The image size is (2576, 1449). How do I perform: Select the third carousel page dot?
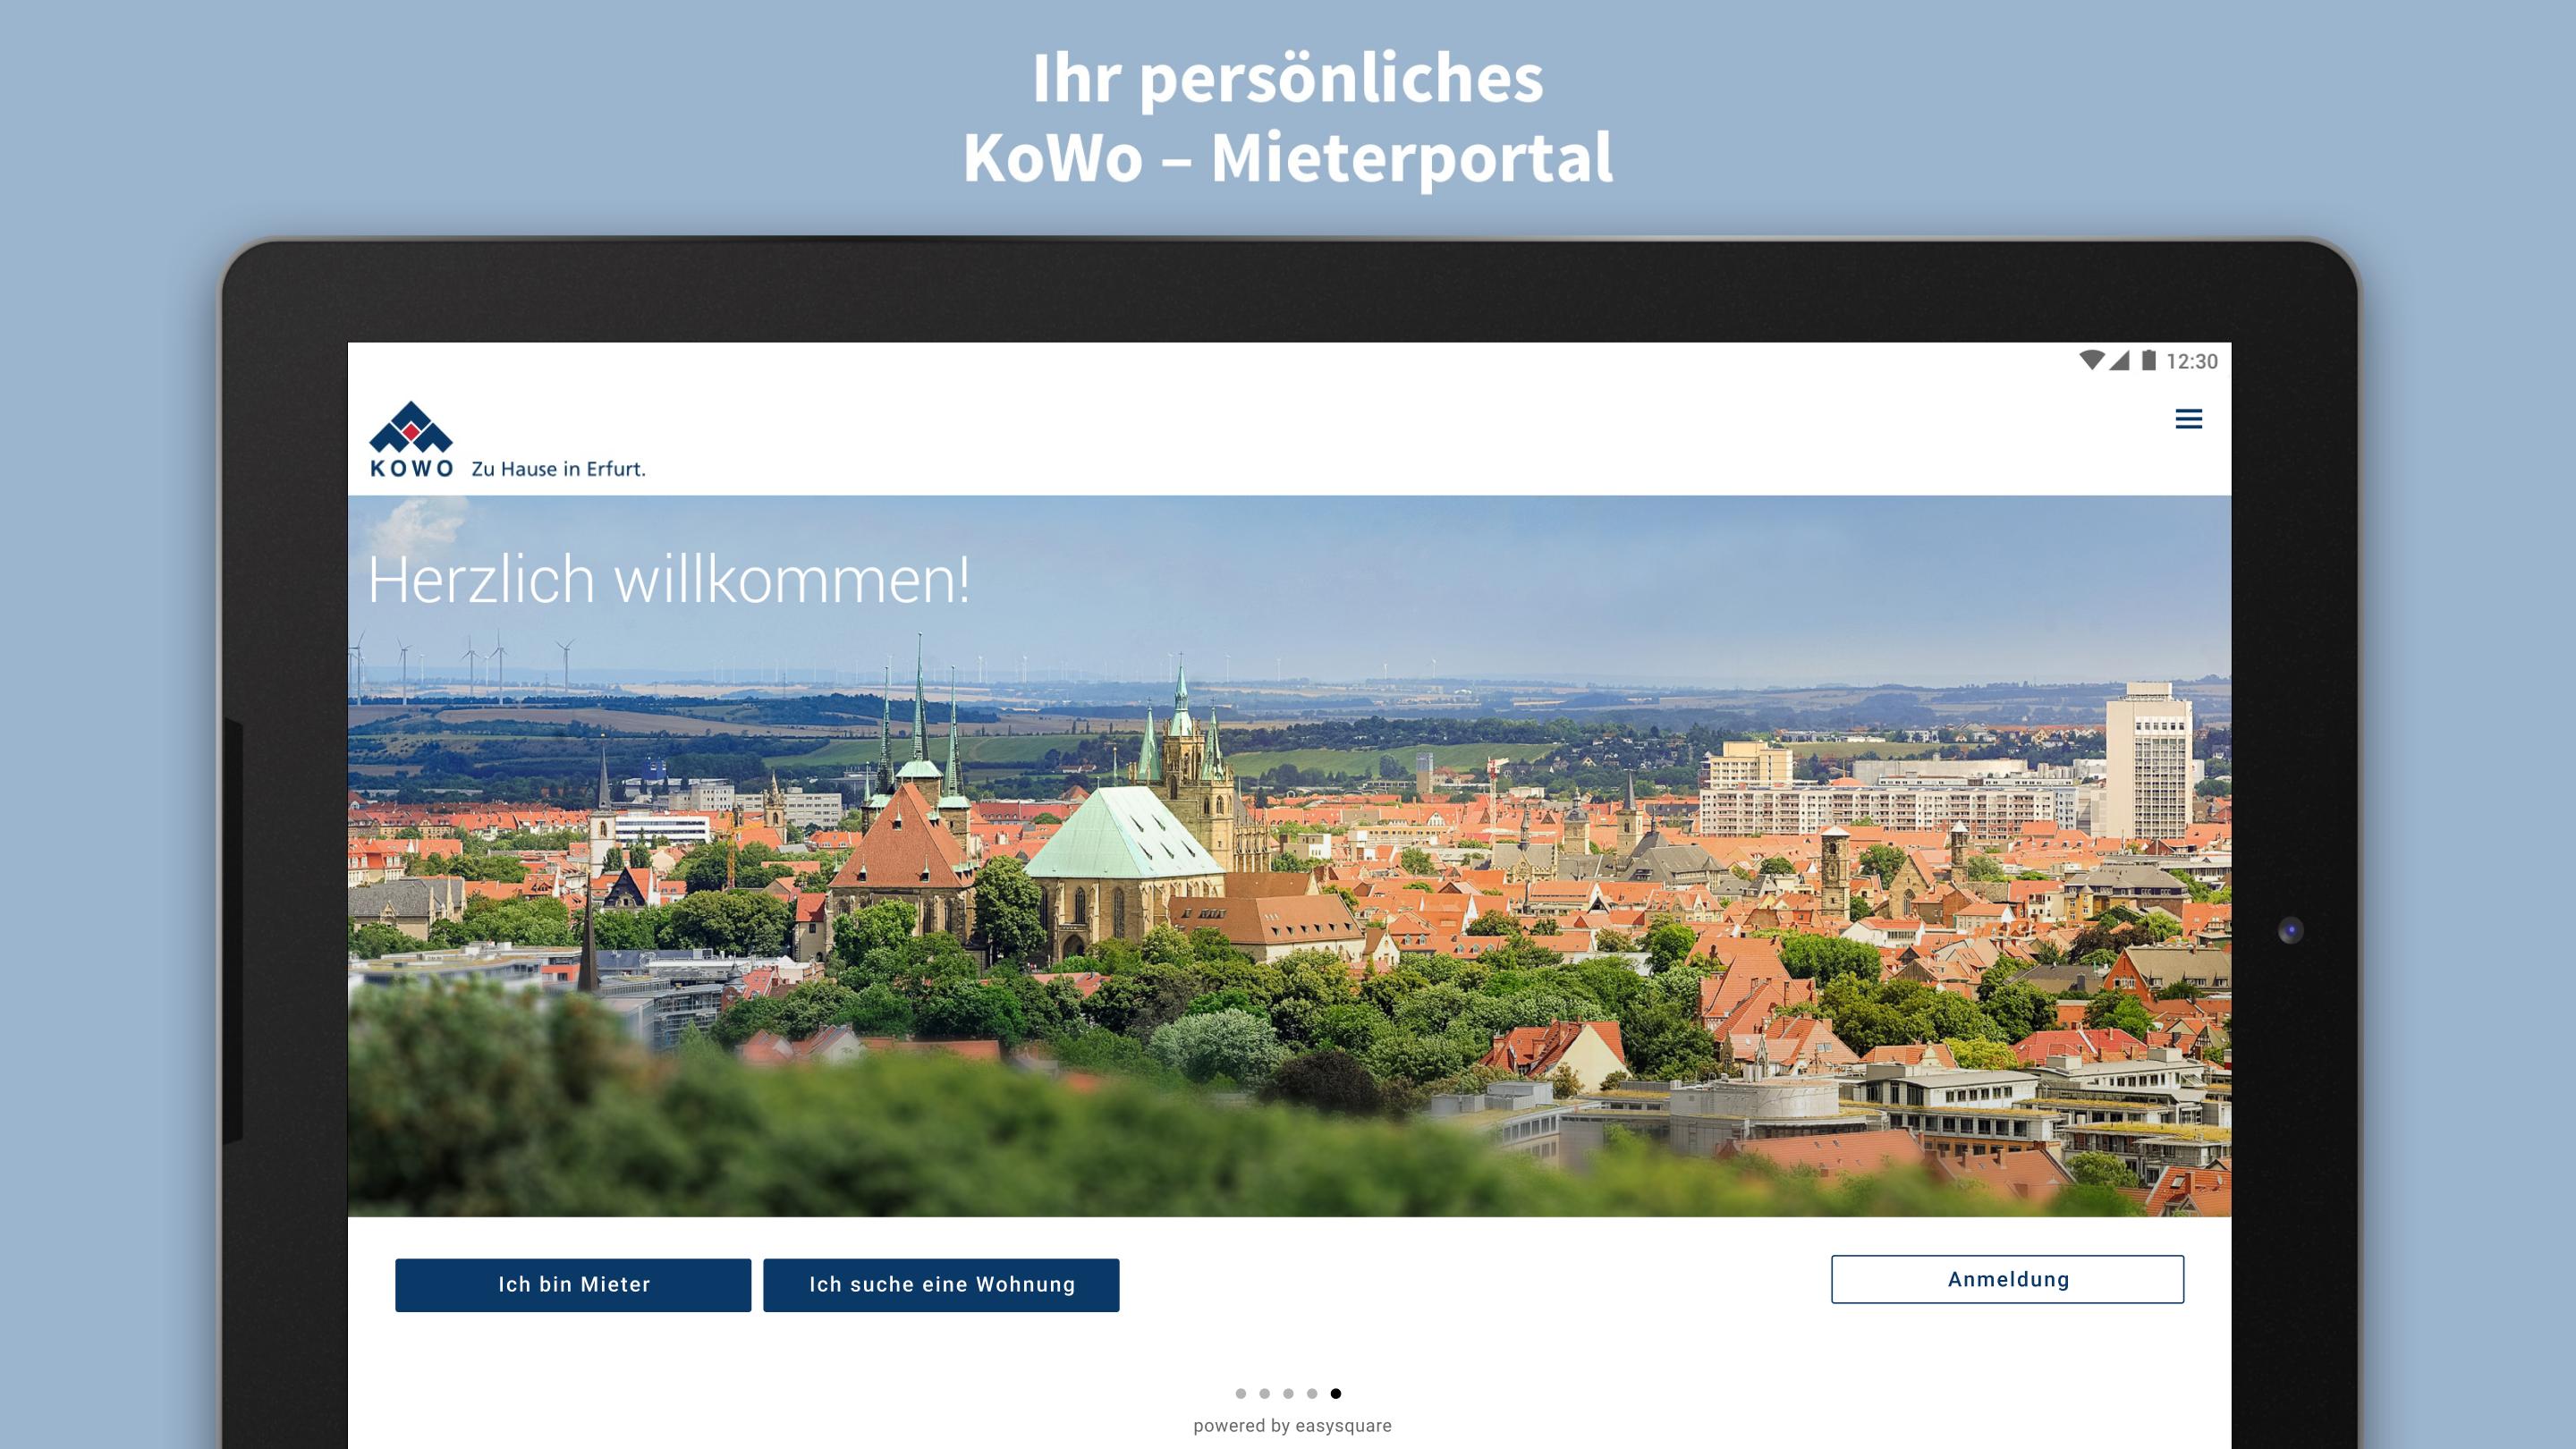(1288, 1393)
